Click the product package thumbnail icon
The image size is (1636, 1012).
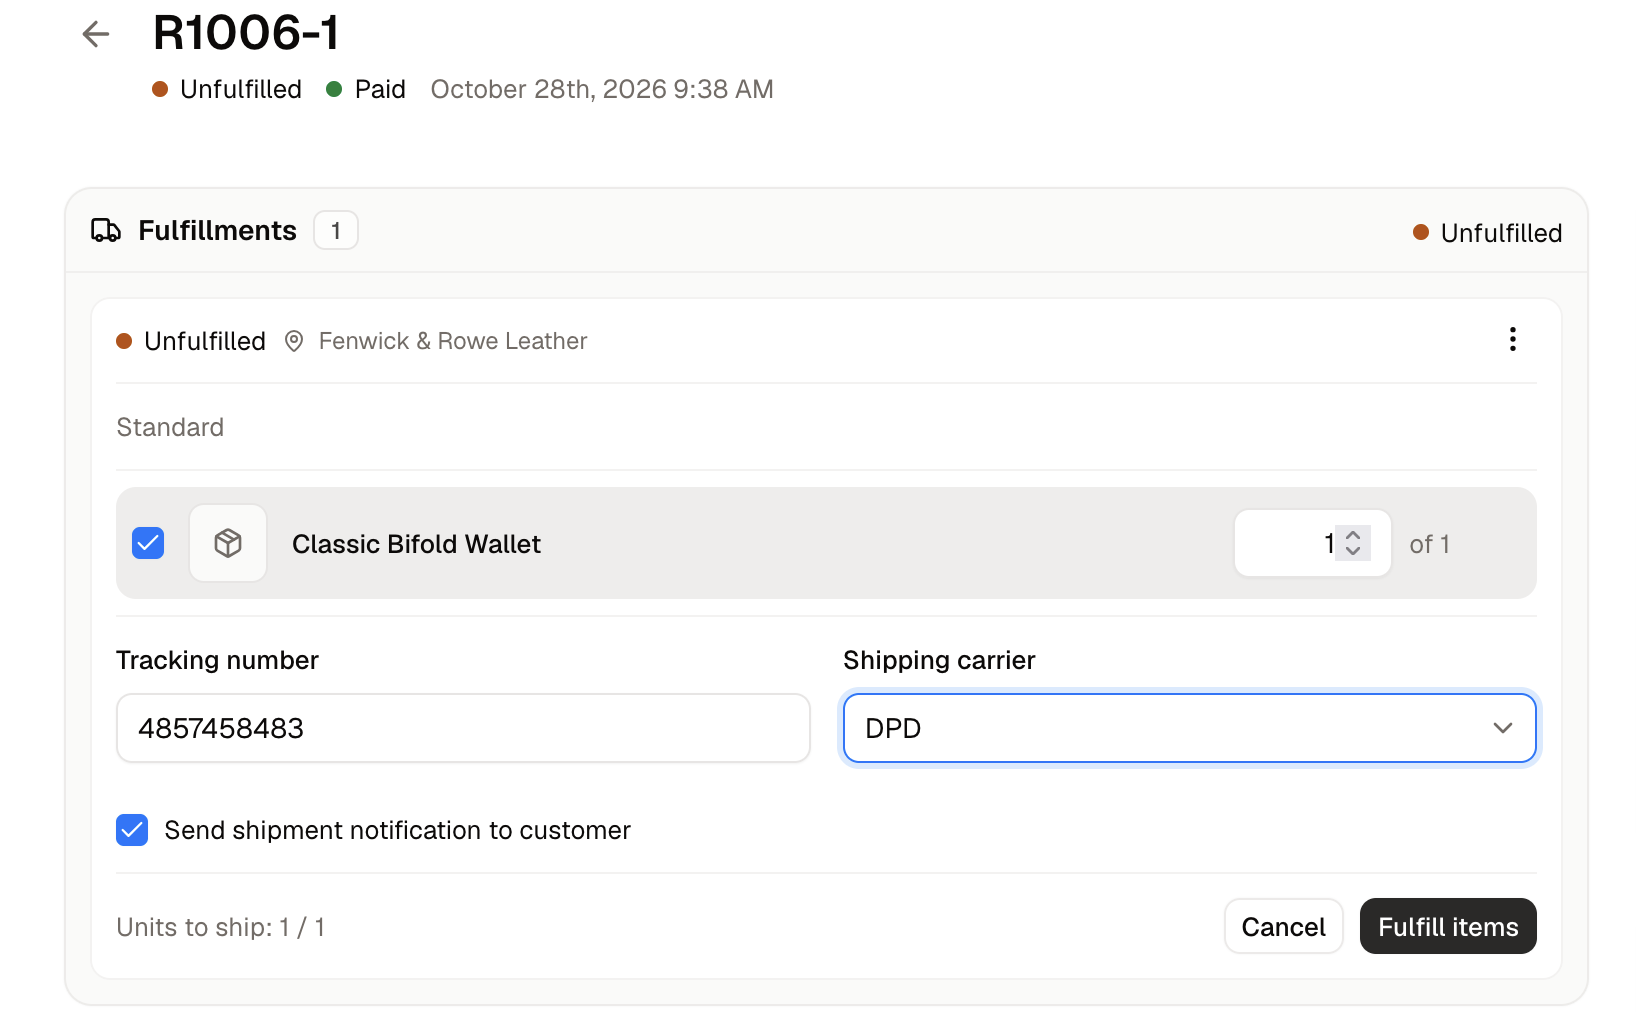pos(228,543)
